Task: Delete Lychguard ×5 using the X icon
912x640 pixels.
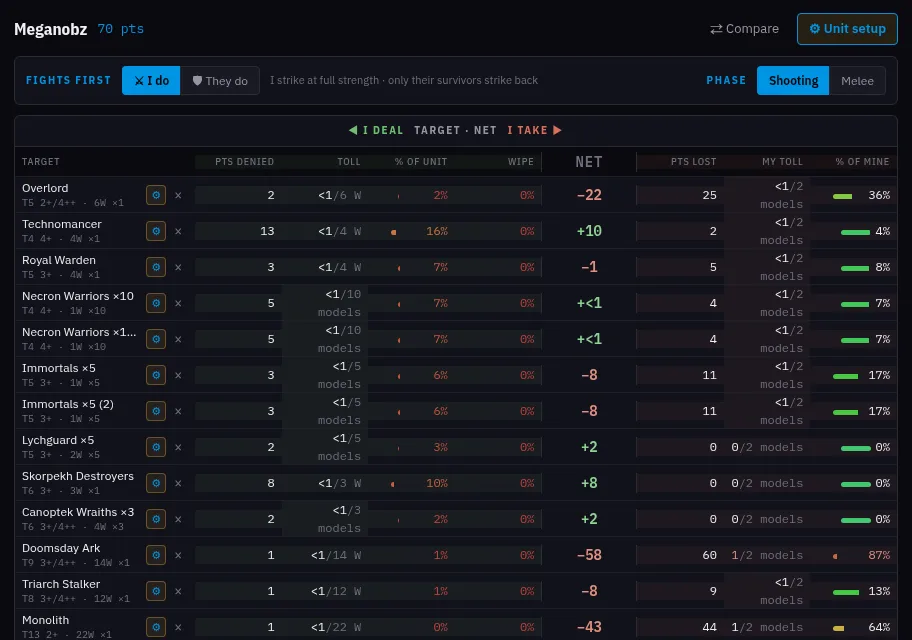Action: pos(178,447)
